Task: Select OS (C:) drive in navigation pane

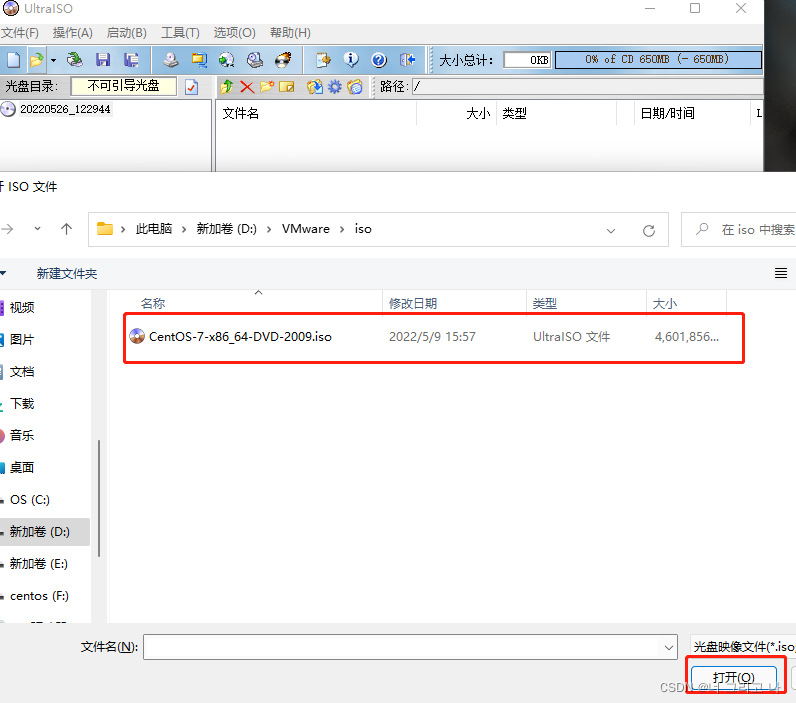Action: (29, 500)
